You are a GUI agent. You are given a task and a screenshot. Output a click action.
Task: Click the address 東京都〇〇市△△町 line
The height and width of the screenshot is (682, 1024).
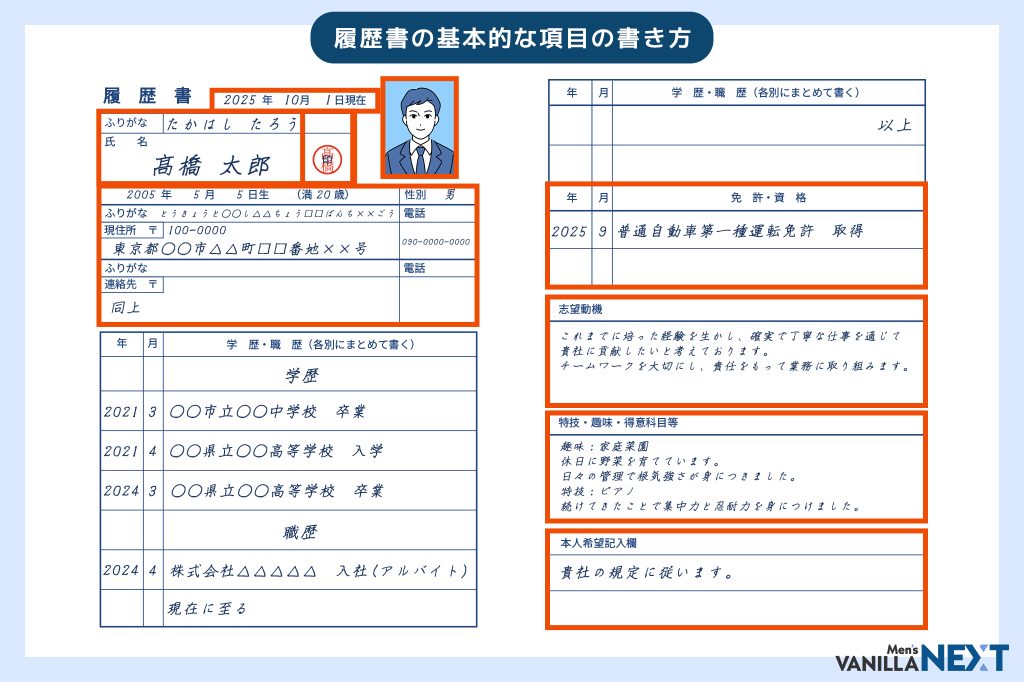(240, 248)
